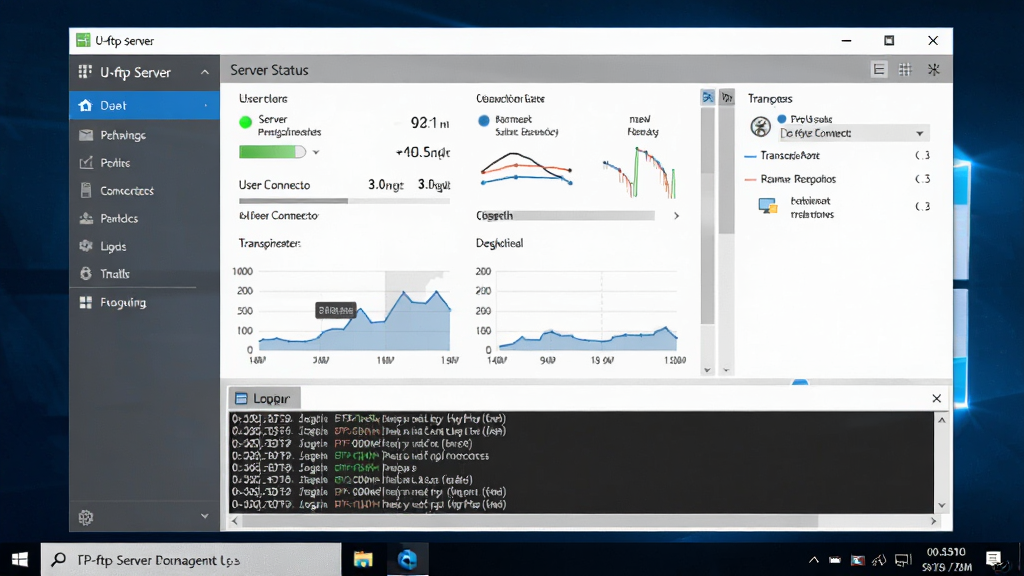Click the Fraguing grid icon
The width and height of the screenshot is (1024, 576).
tap(86, 302)
